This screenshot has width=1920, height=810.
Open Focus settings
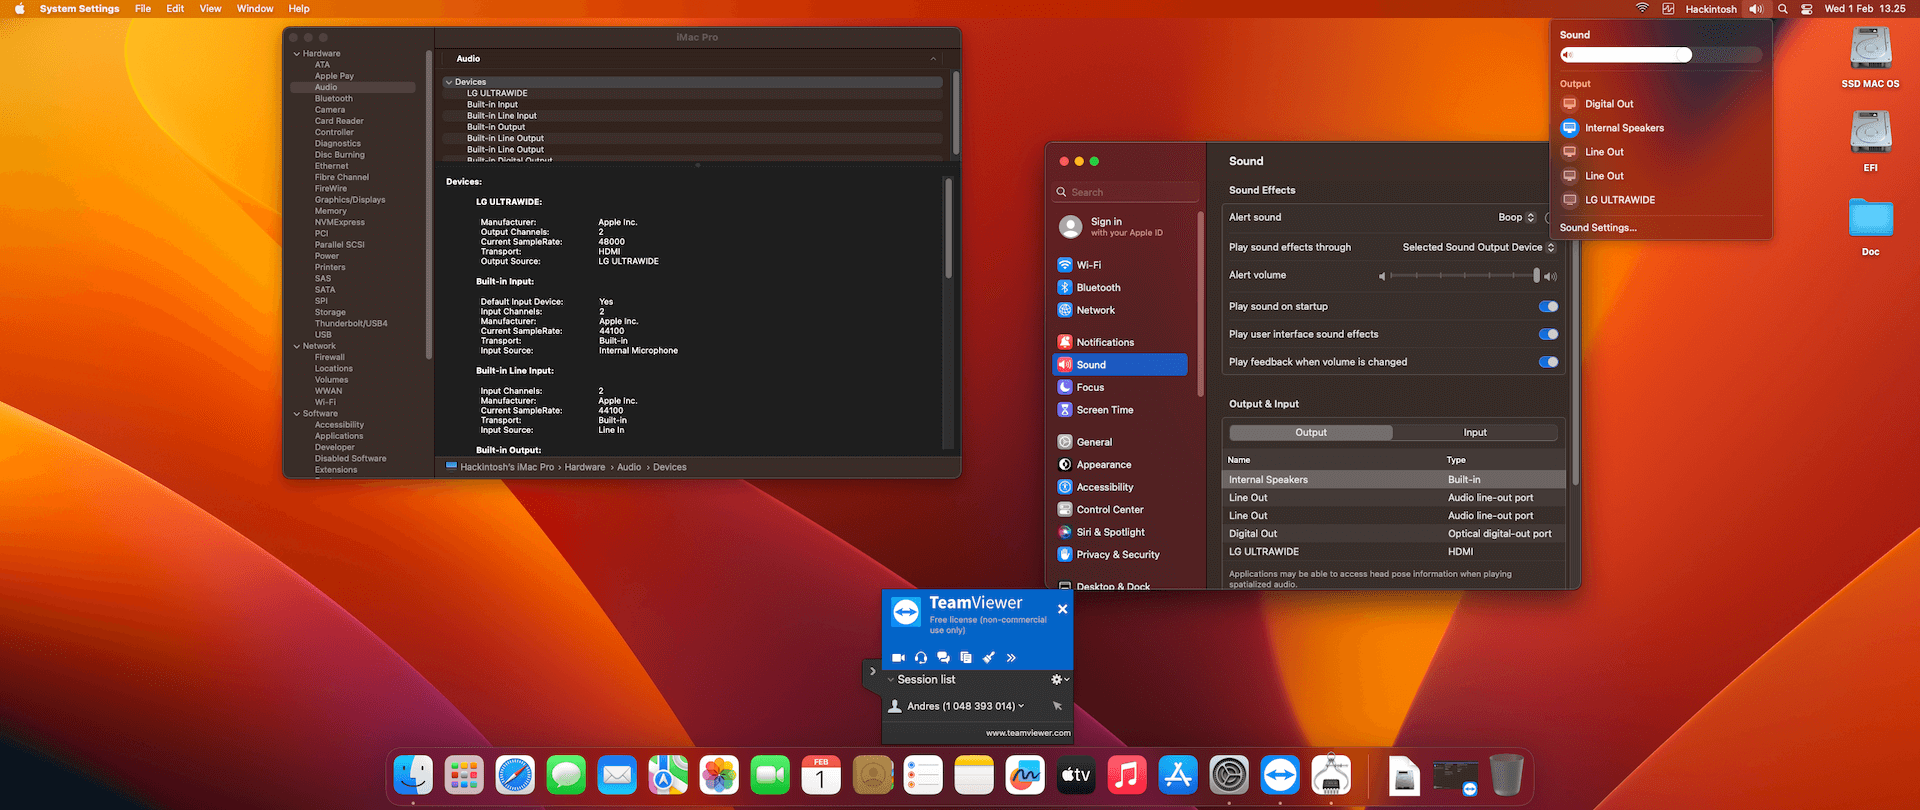pyautogui.click(x=1120, y=387)
